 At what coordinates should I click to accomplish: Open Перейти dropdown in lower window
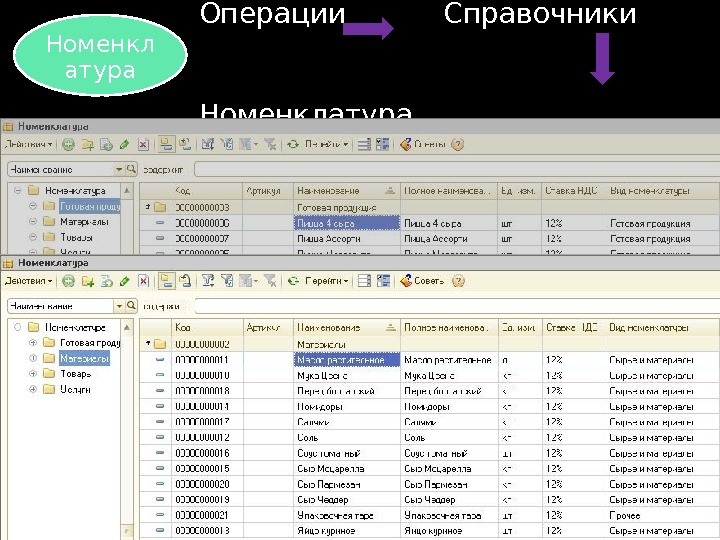click(x=326, y=281)
